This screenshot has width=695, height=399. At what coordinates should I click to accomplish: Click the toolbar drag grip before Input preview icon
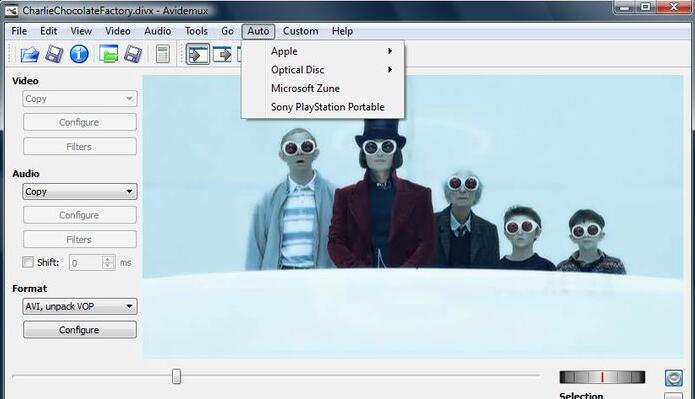(x=181, y=55)
